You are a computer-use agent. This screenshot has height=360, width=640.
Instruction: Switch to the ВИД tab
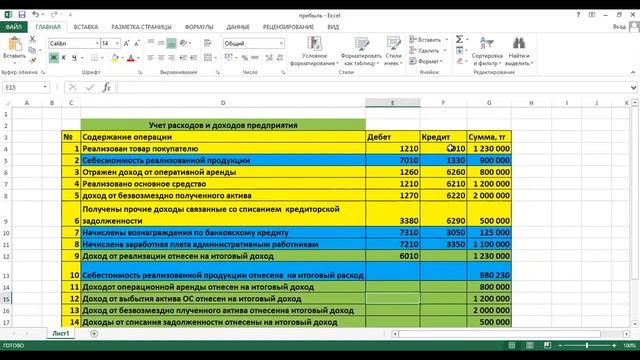(333, 27)
